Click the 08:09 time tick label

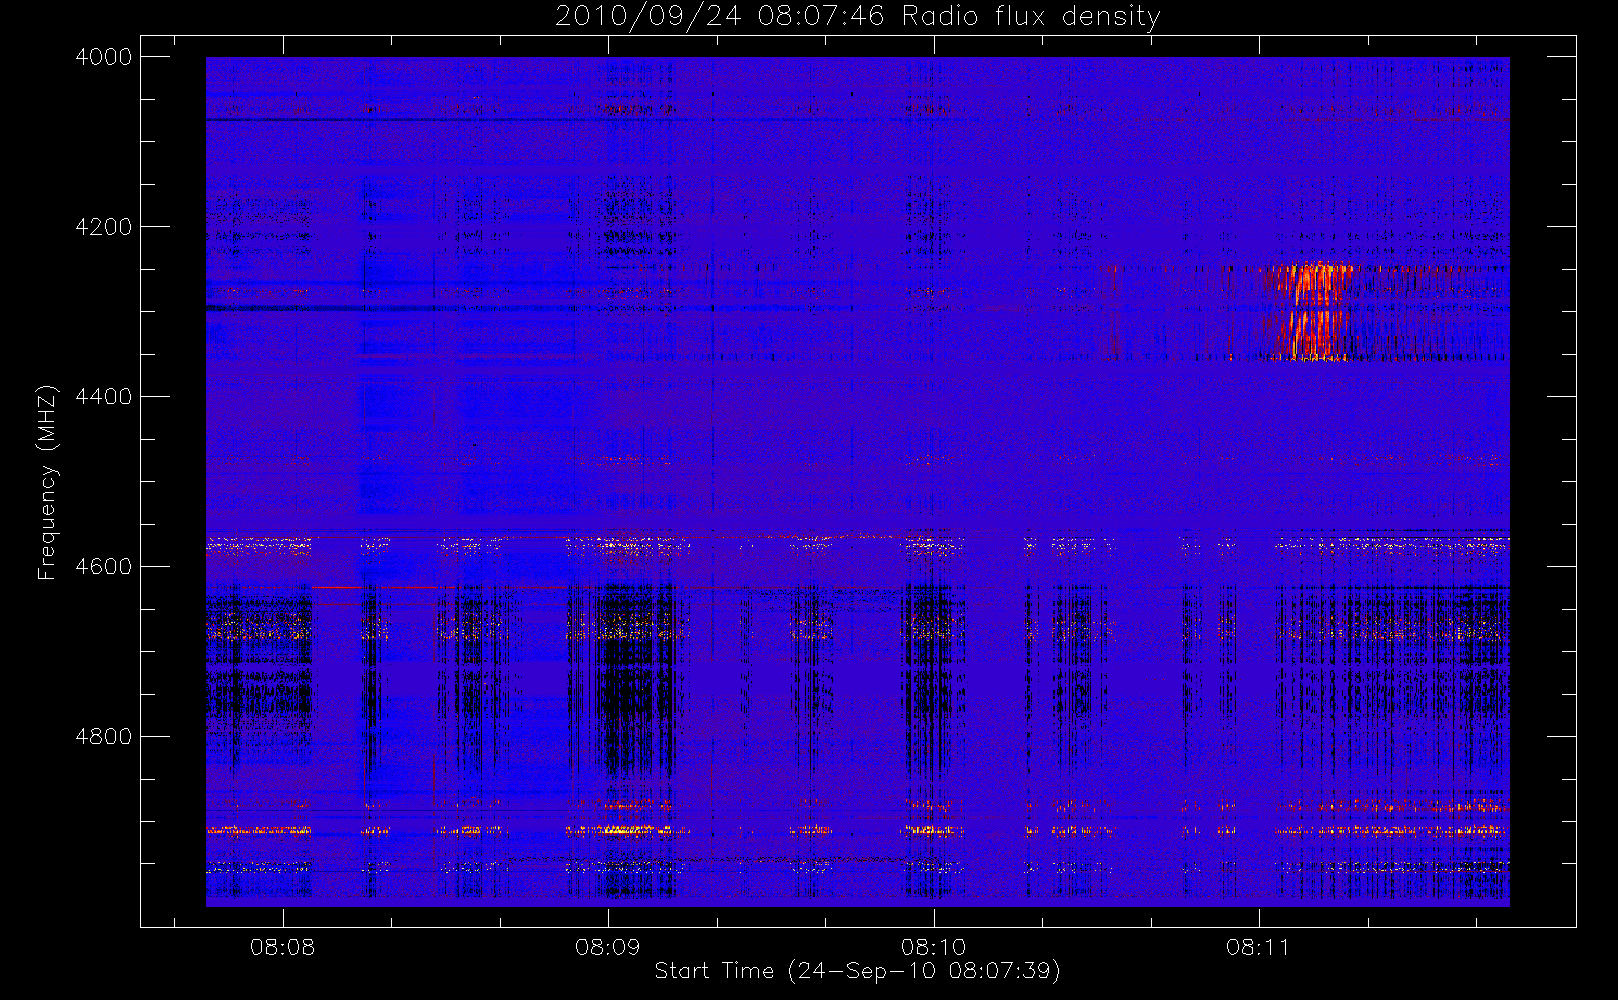(607, 947)
